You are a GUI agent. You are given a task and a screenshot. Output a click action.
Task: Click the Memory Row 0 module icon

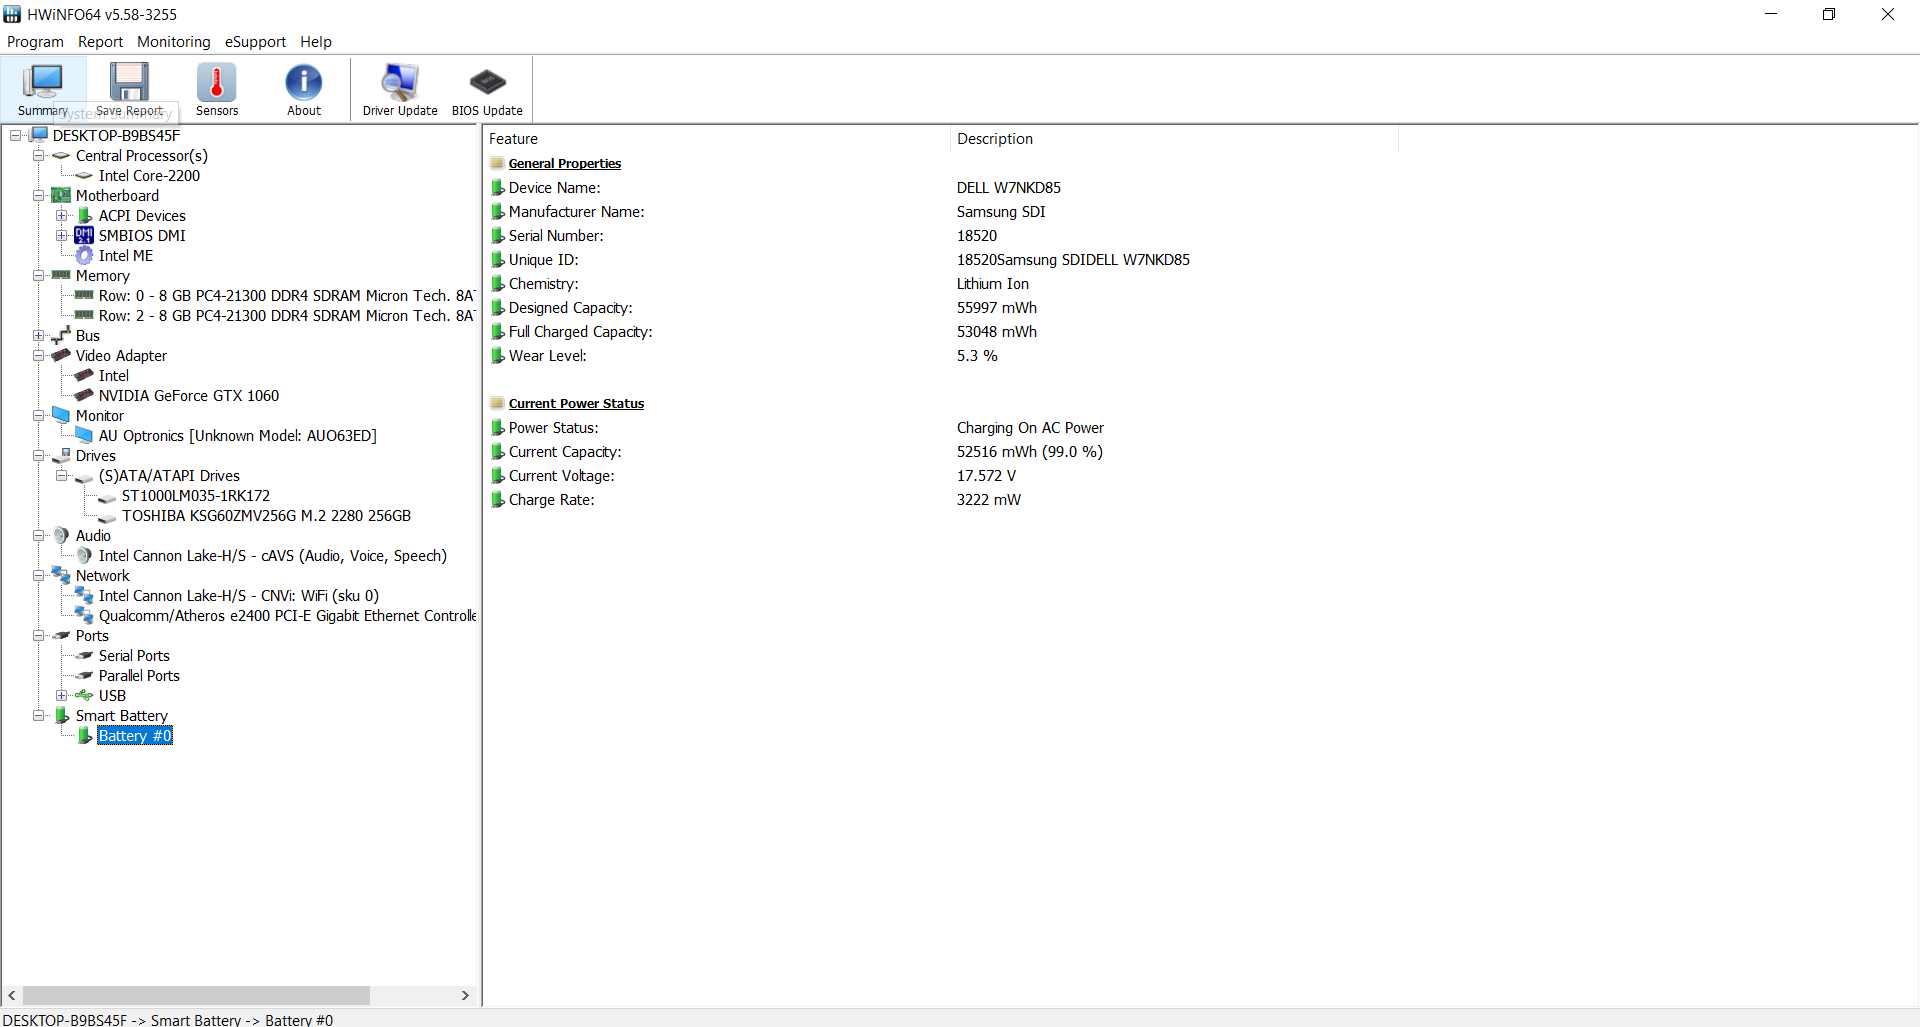click(84, 295)
